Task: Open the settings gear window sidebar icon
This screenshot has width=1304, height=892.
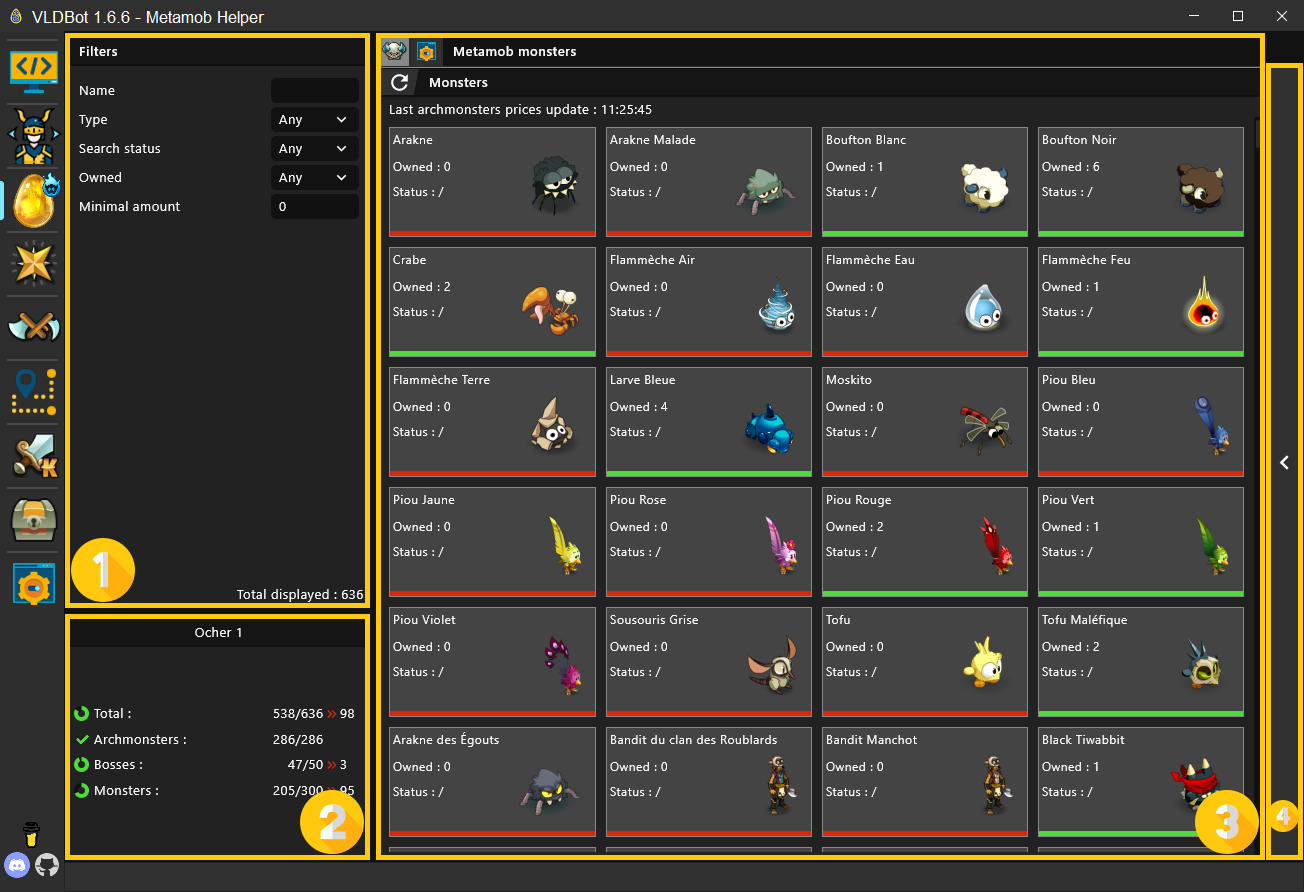Action: click(34, 584)
